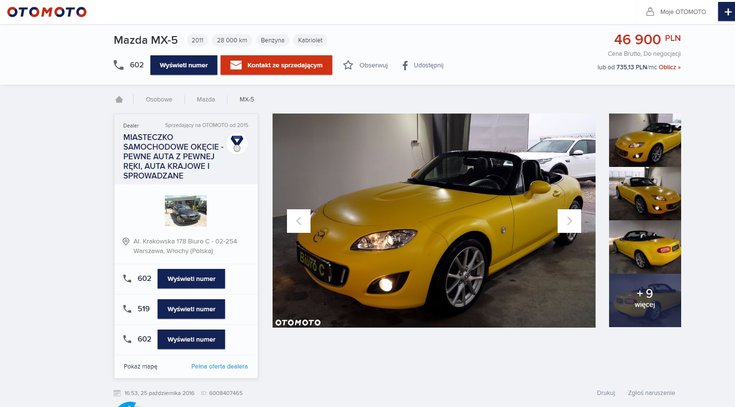Click the header Wyświetl numer button
This screenshot has width=735, height=407.
point(184,65)
